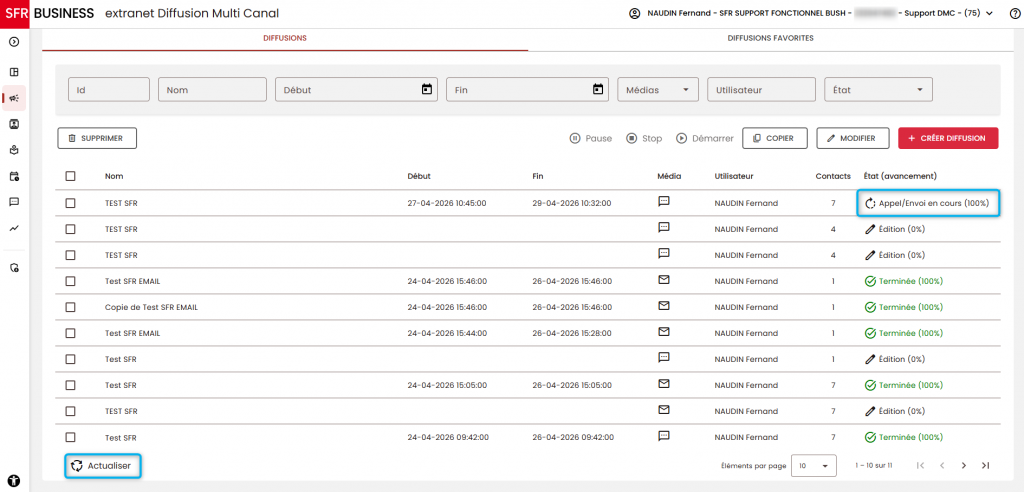Screen dimensions: 1024x492
Task: Check the TEST SFR row starting 27-04-2026
Action: tap(71, 203)
